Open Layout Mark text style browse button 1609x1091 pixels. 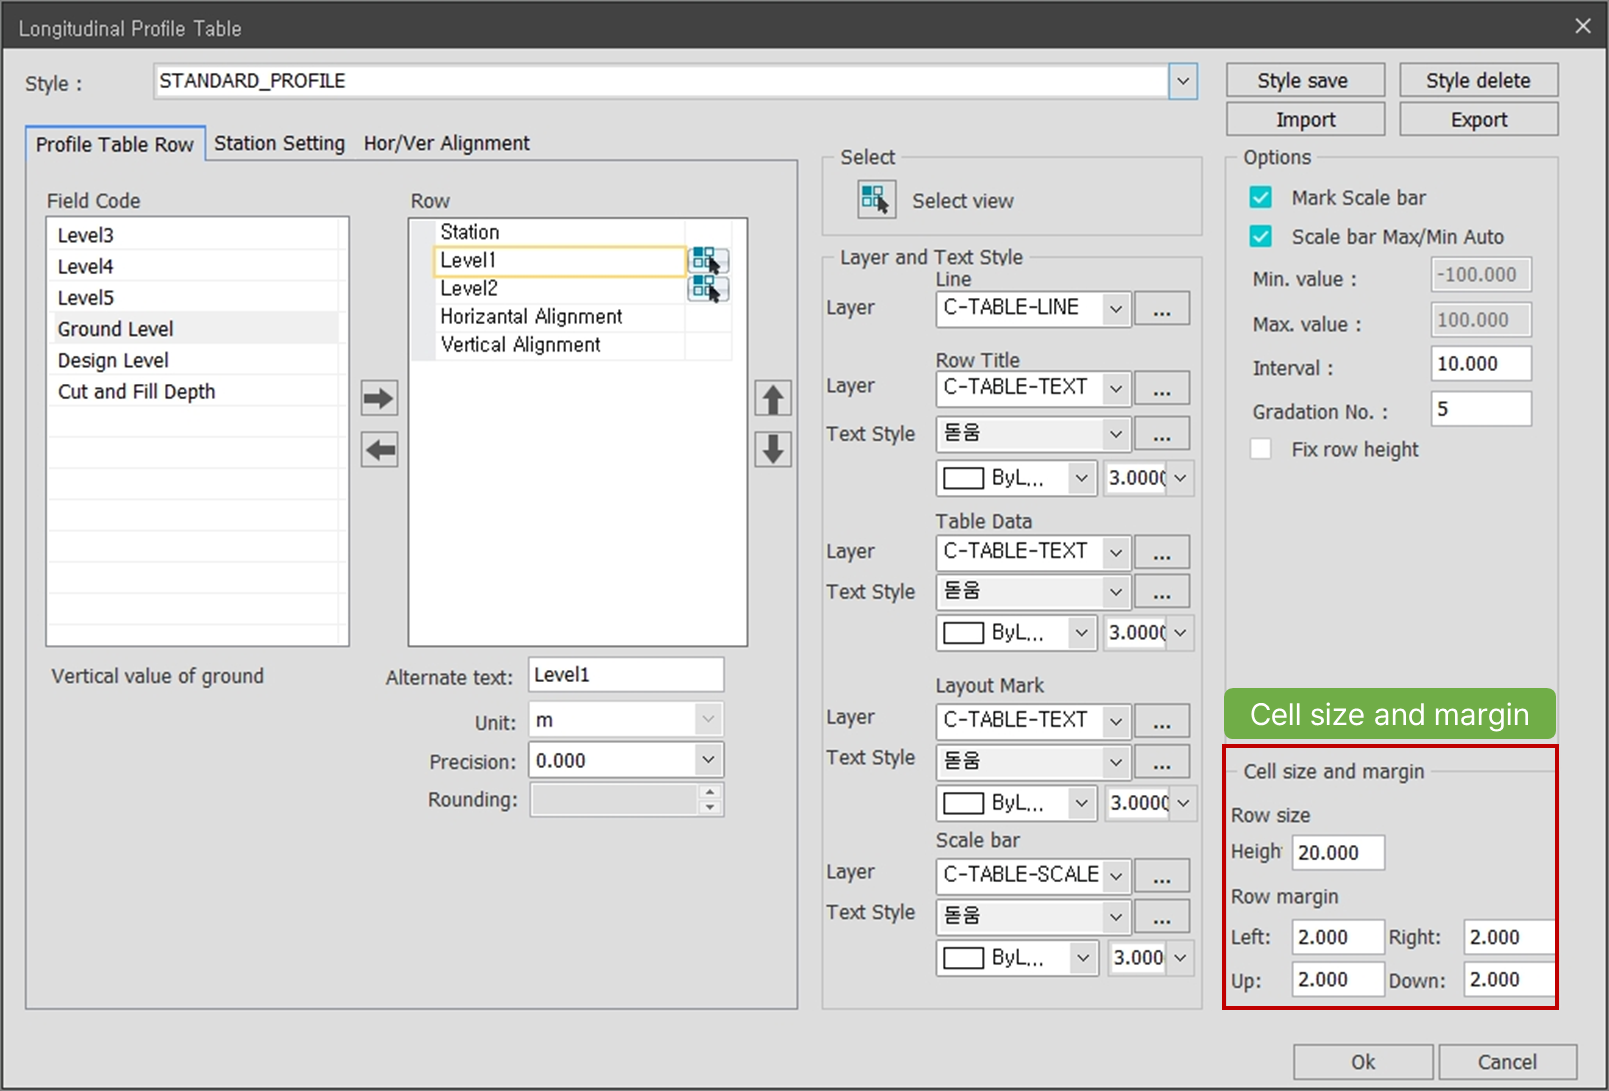click(x=1162, y=762)
